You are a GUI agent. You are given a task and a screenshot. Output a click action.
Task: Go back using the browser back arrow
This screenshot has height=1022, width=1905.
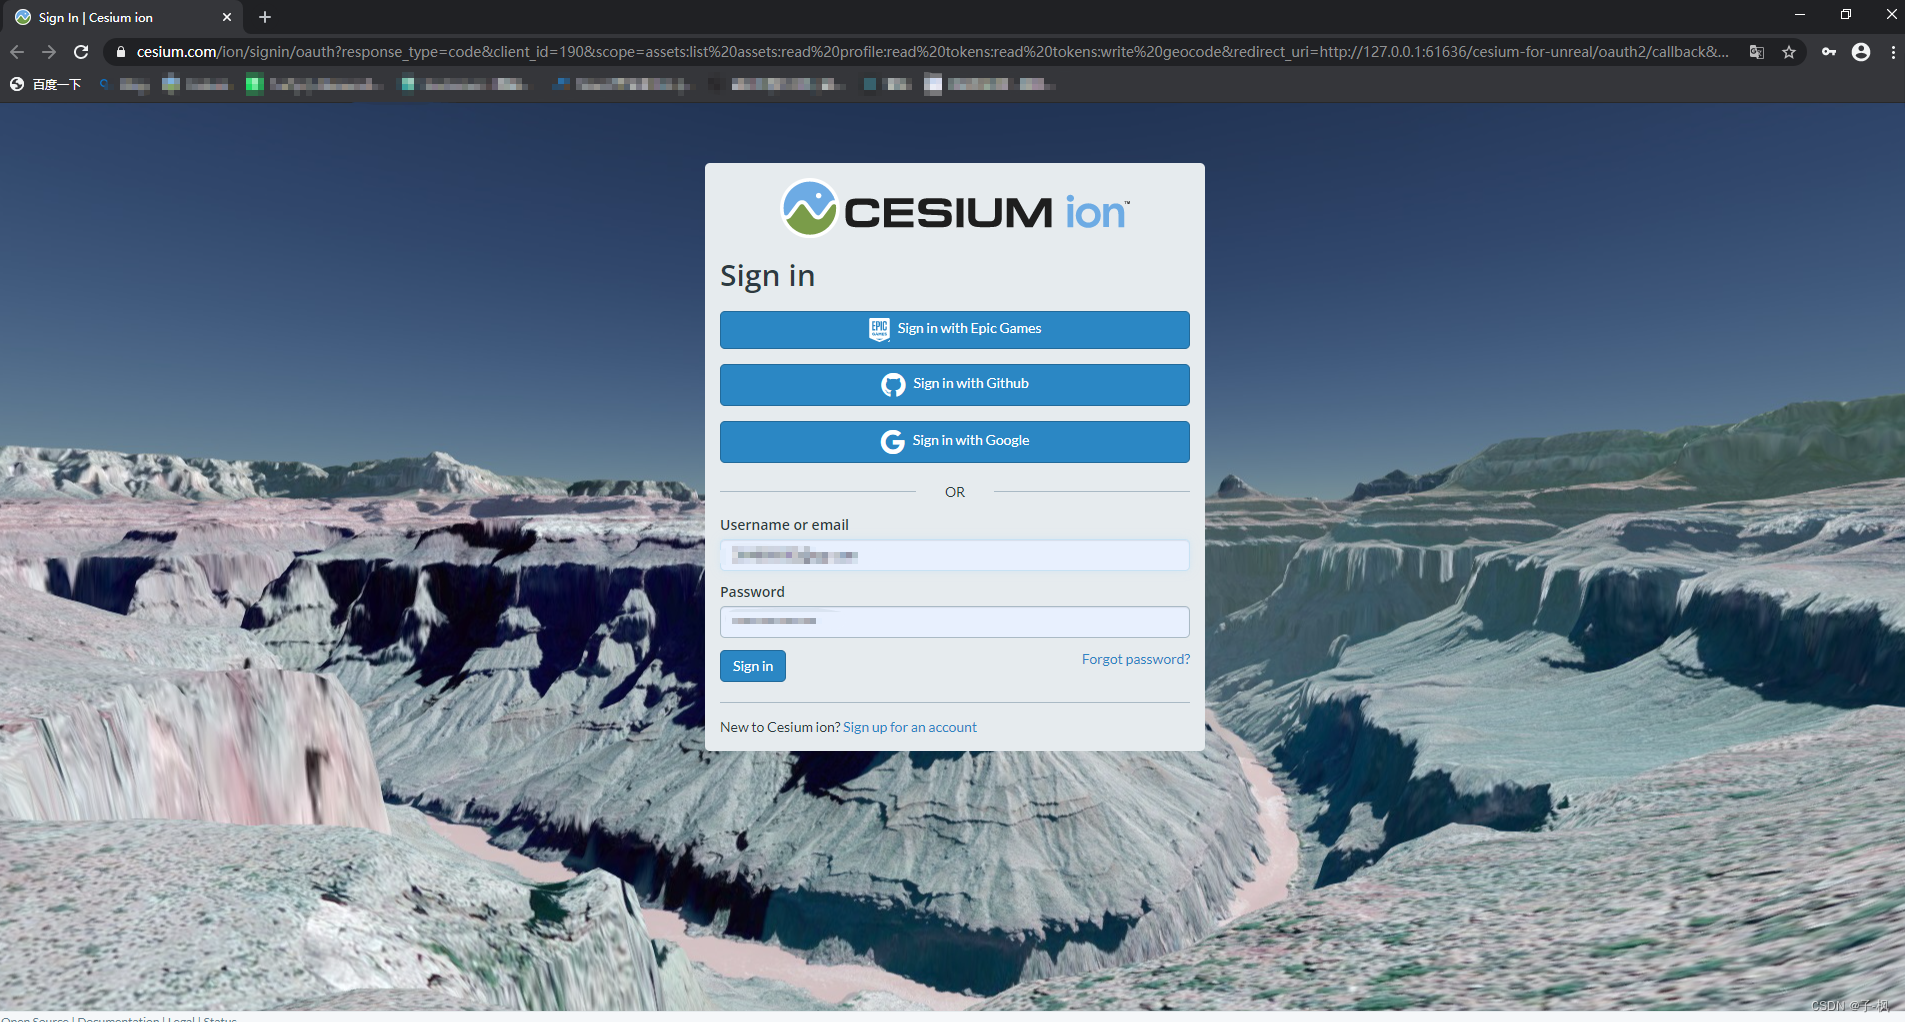click(x=17, y=52)
